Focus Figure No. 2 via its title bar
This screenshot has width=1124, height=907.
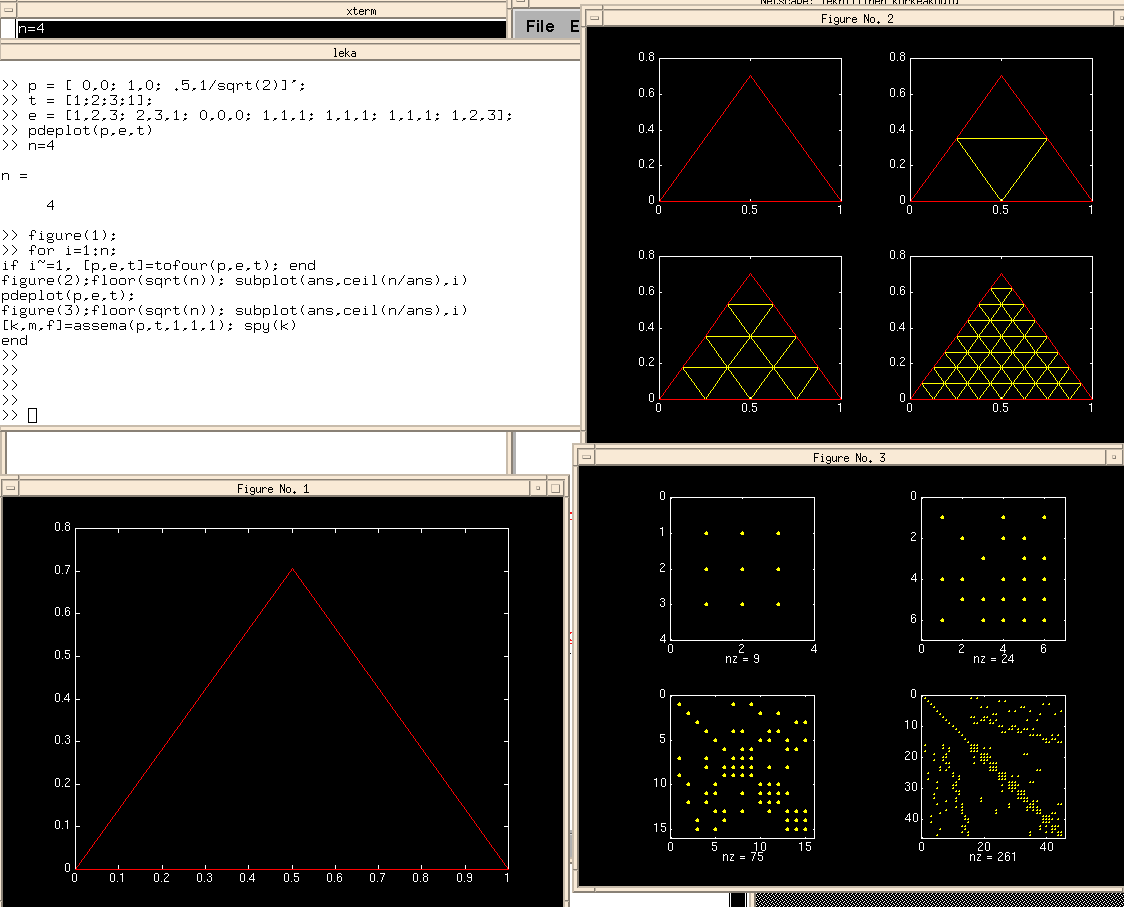click(856, 17)
